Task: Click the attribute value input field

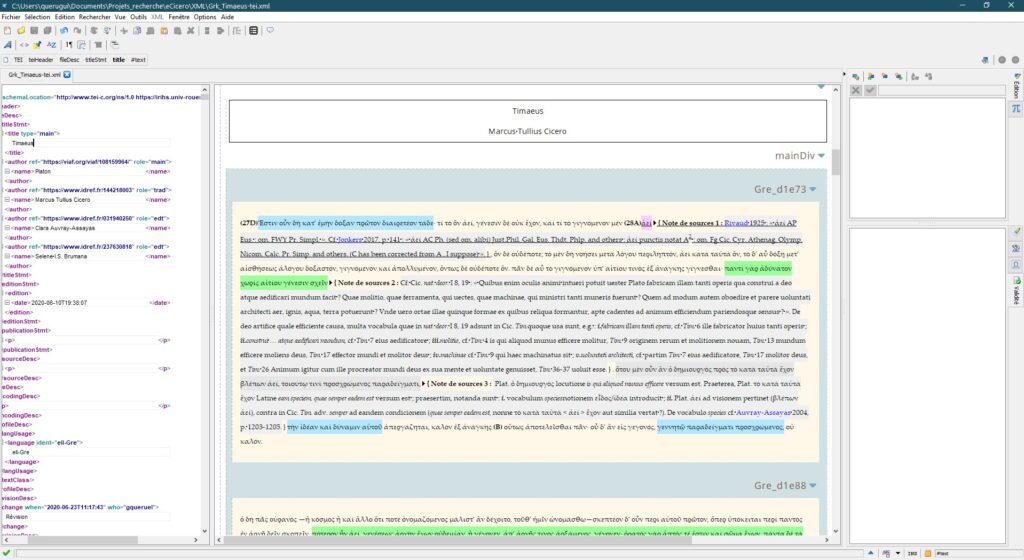Action: 941,90
